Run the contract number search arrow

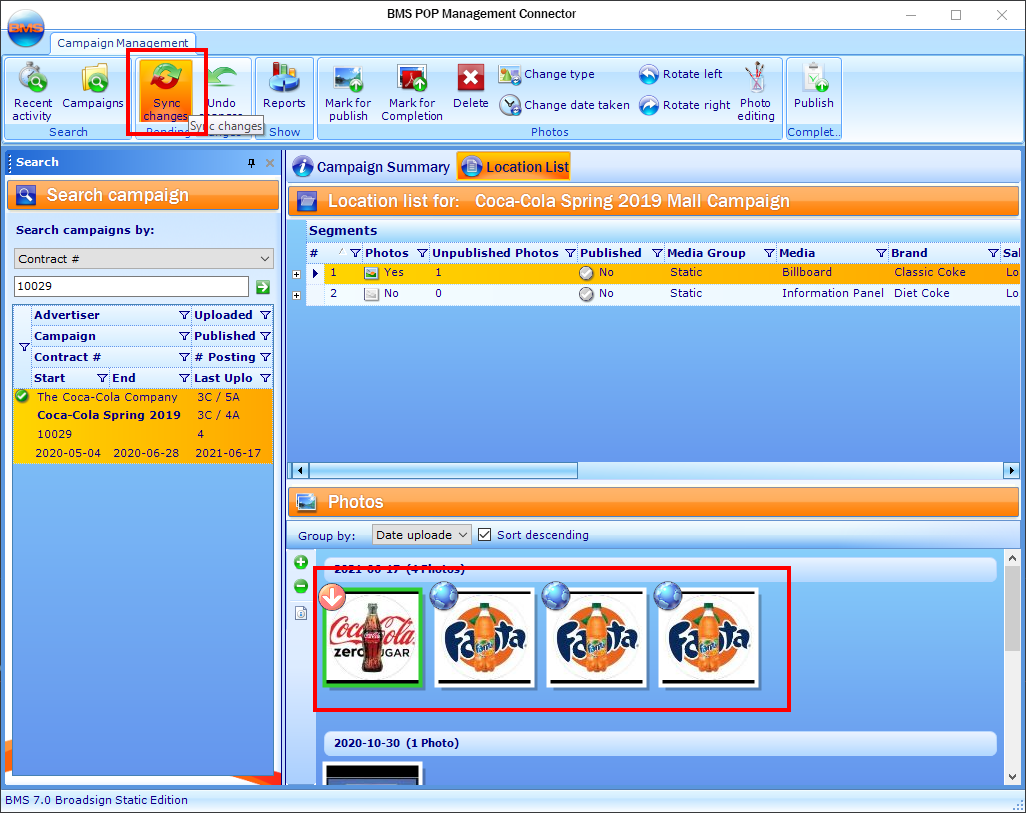[263, 287]
